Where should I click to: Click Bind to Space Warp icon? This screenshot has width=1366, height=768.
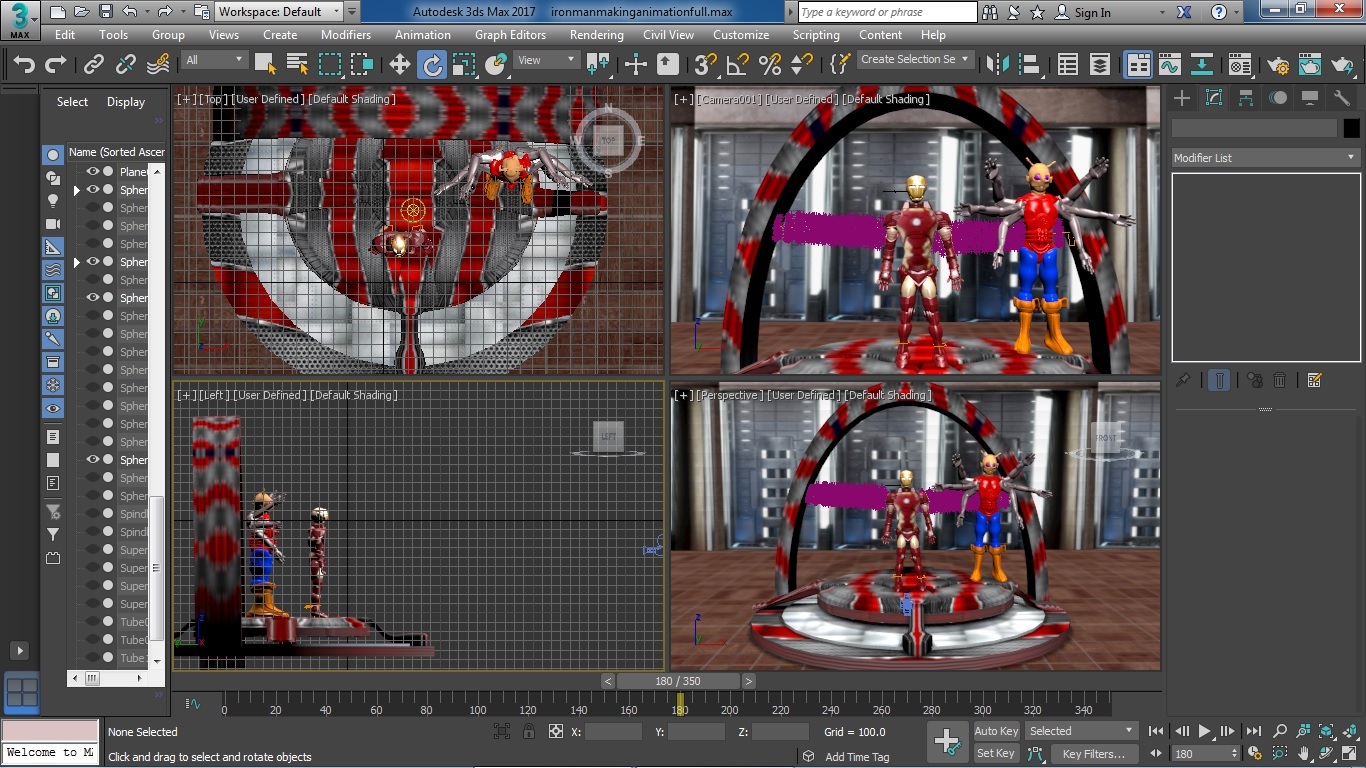(x=158, y=65)
